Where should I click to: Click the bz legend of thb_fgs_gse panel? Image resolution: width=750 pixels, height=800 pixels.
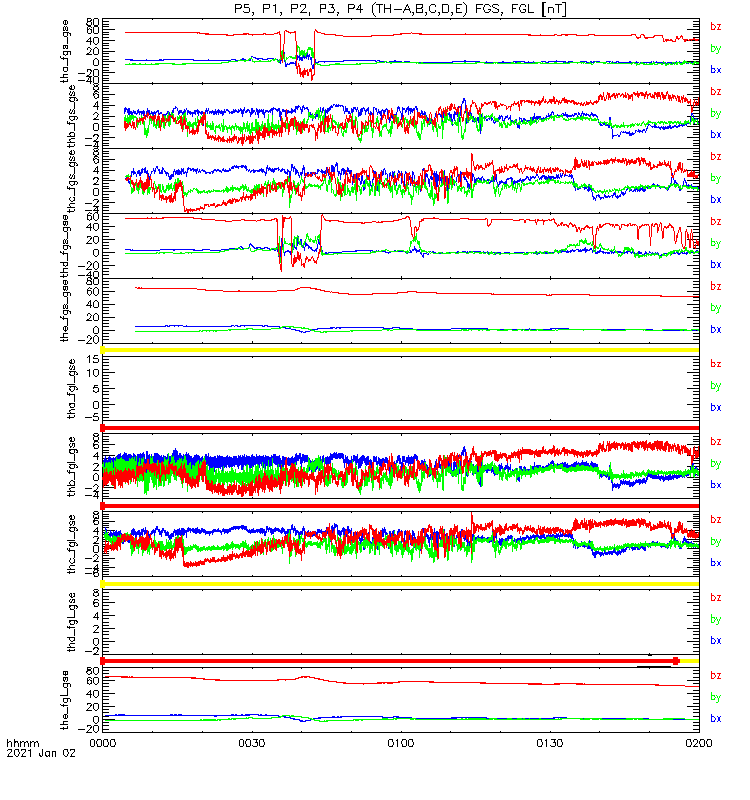point(716,91)
